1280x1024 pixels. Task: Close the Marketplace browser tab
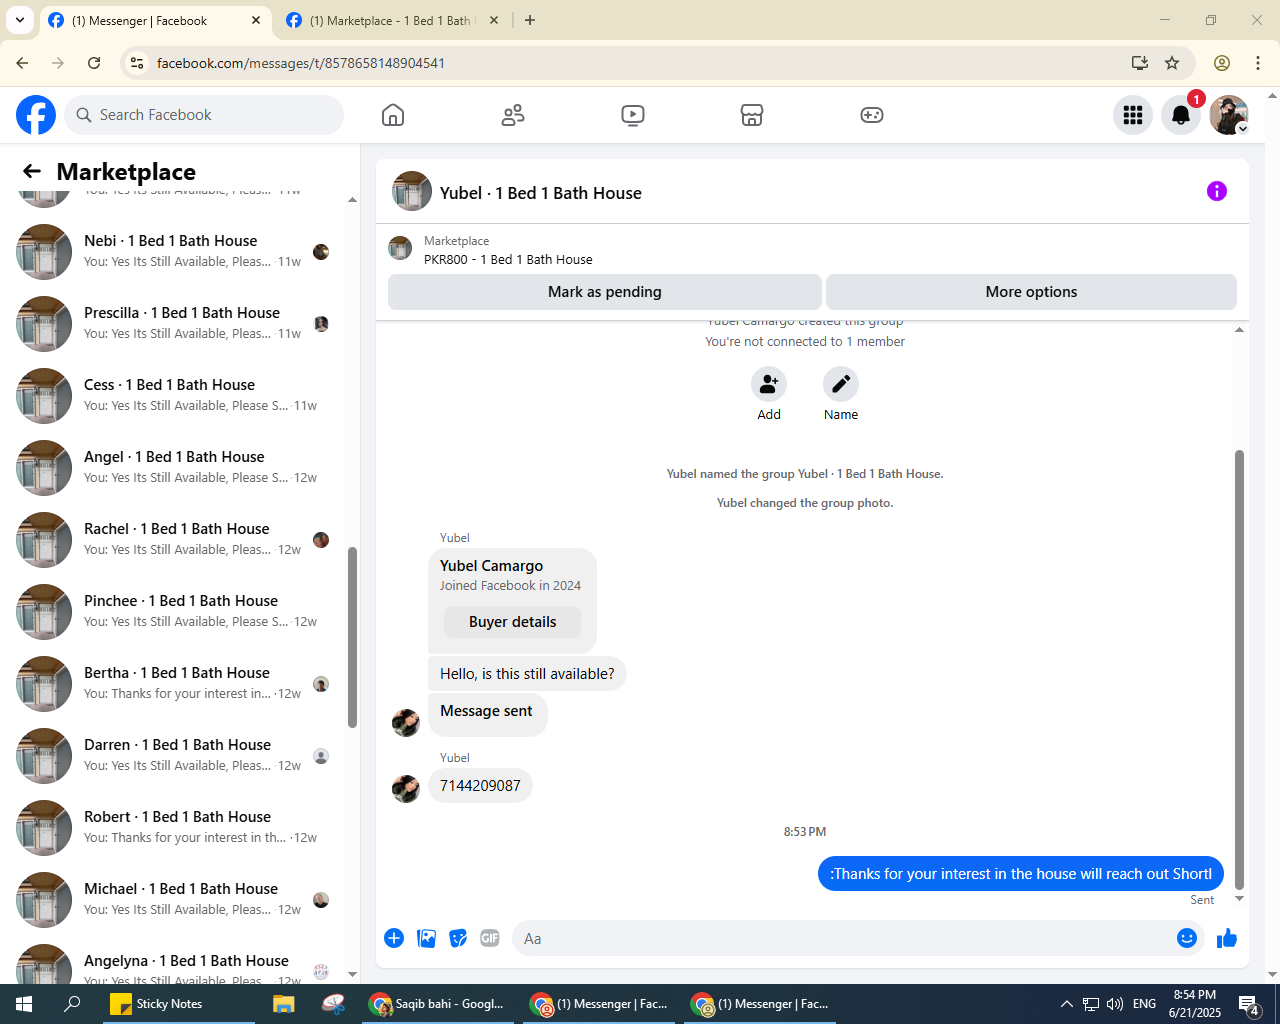click(494, 20)
